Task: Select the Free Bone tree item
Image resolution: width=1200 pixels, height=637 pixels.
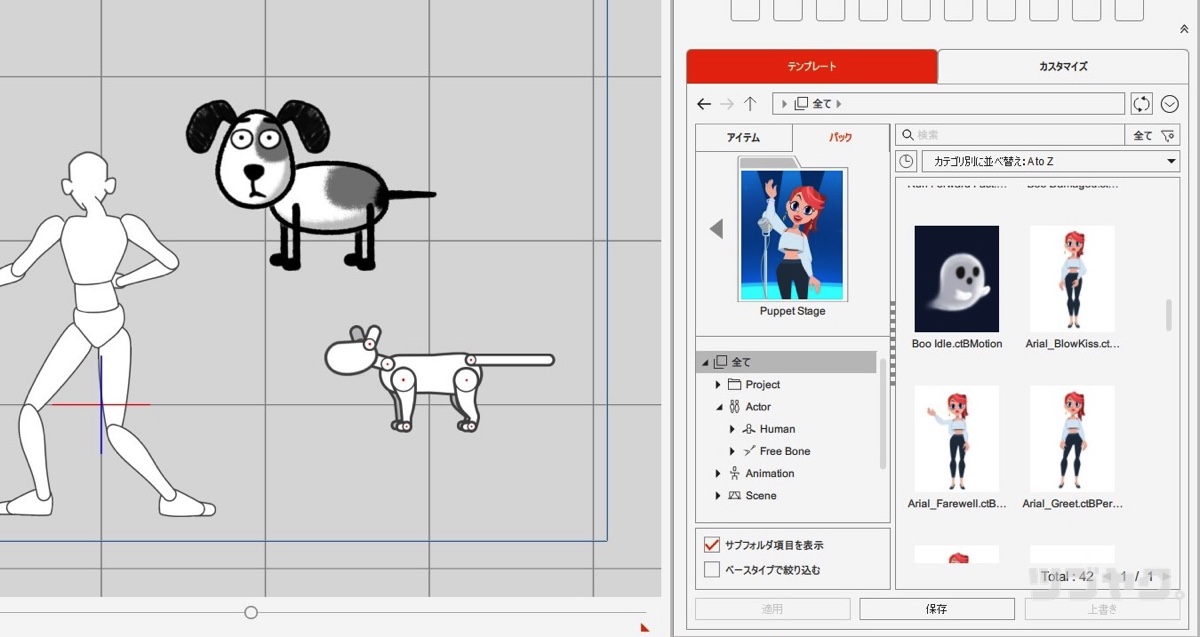Action: pyautogui.click(x=784, y=452)
